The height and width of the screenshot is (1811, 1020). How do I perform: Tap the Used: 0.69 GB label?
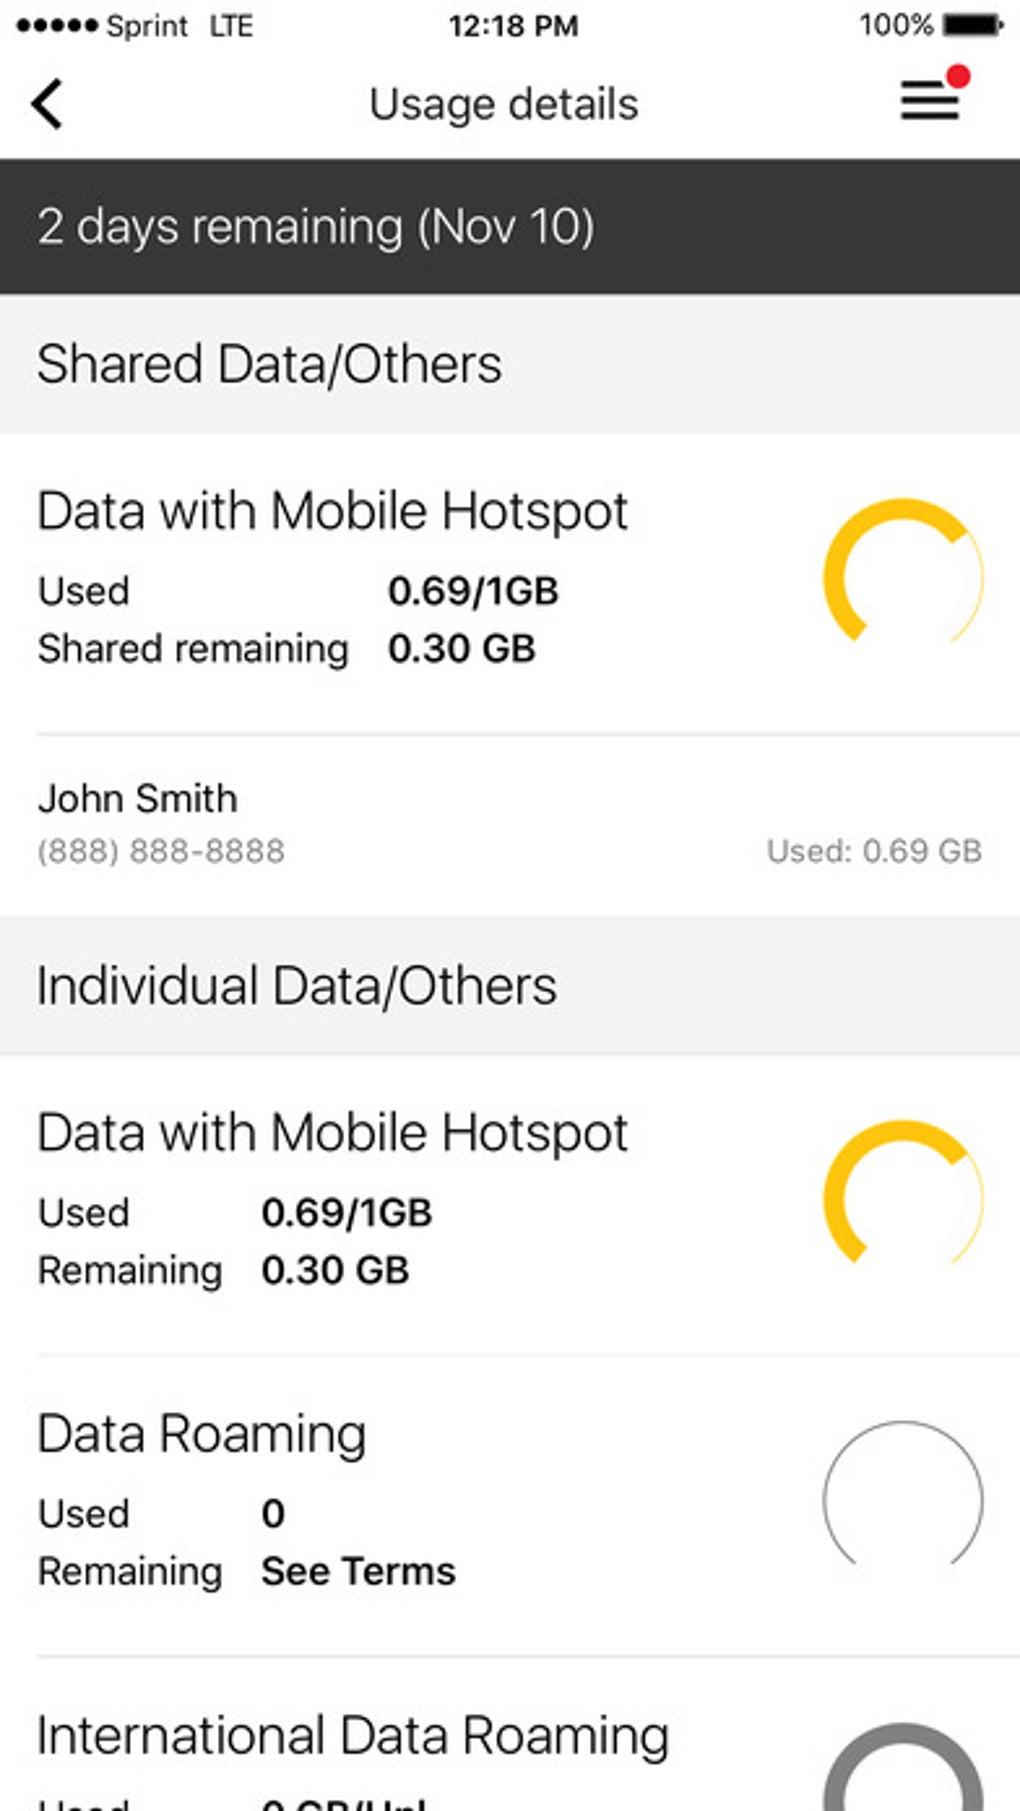tap(874, 851)
